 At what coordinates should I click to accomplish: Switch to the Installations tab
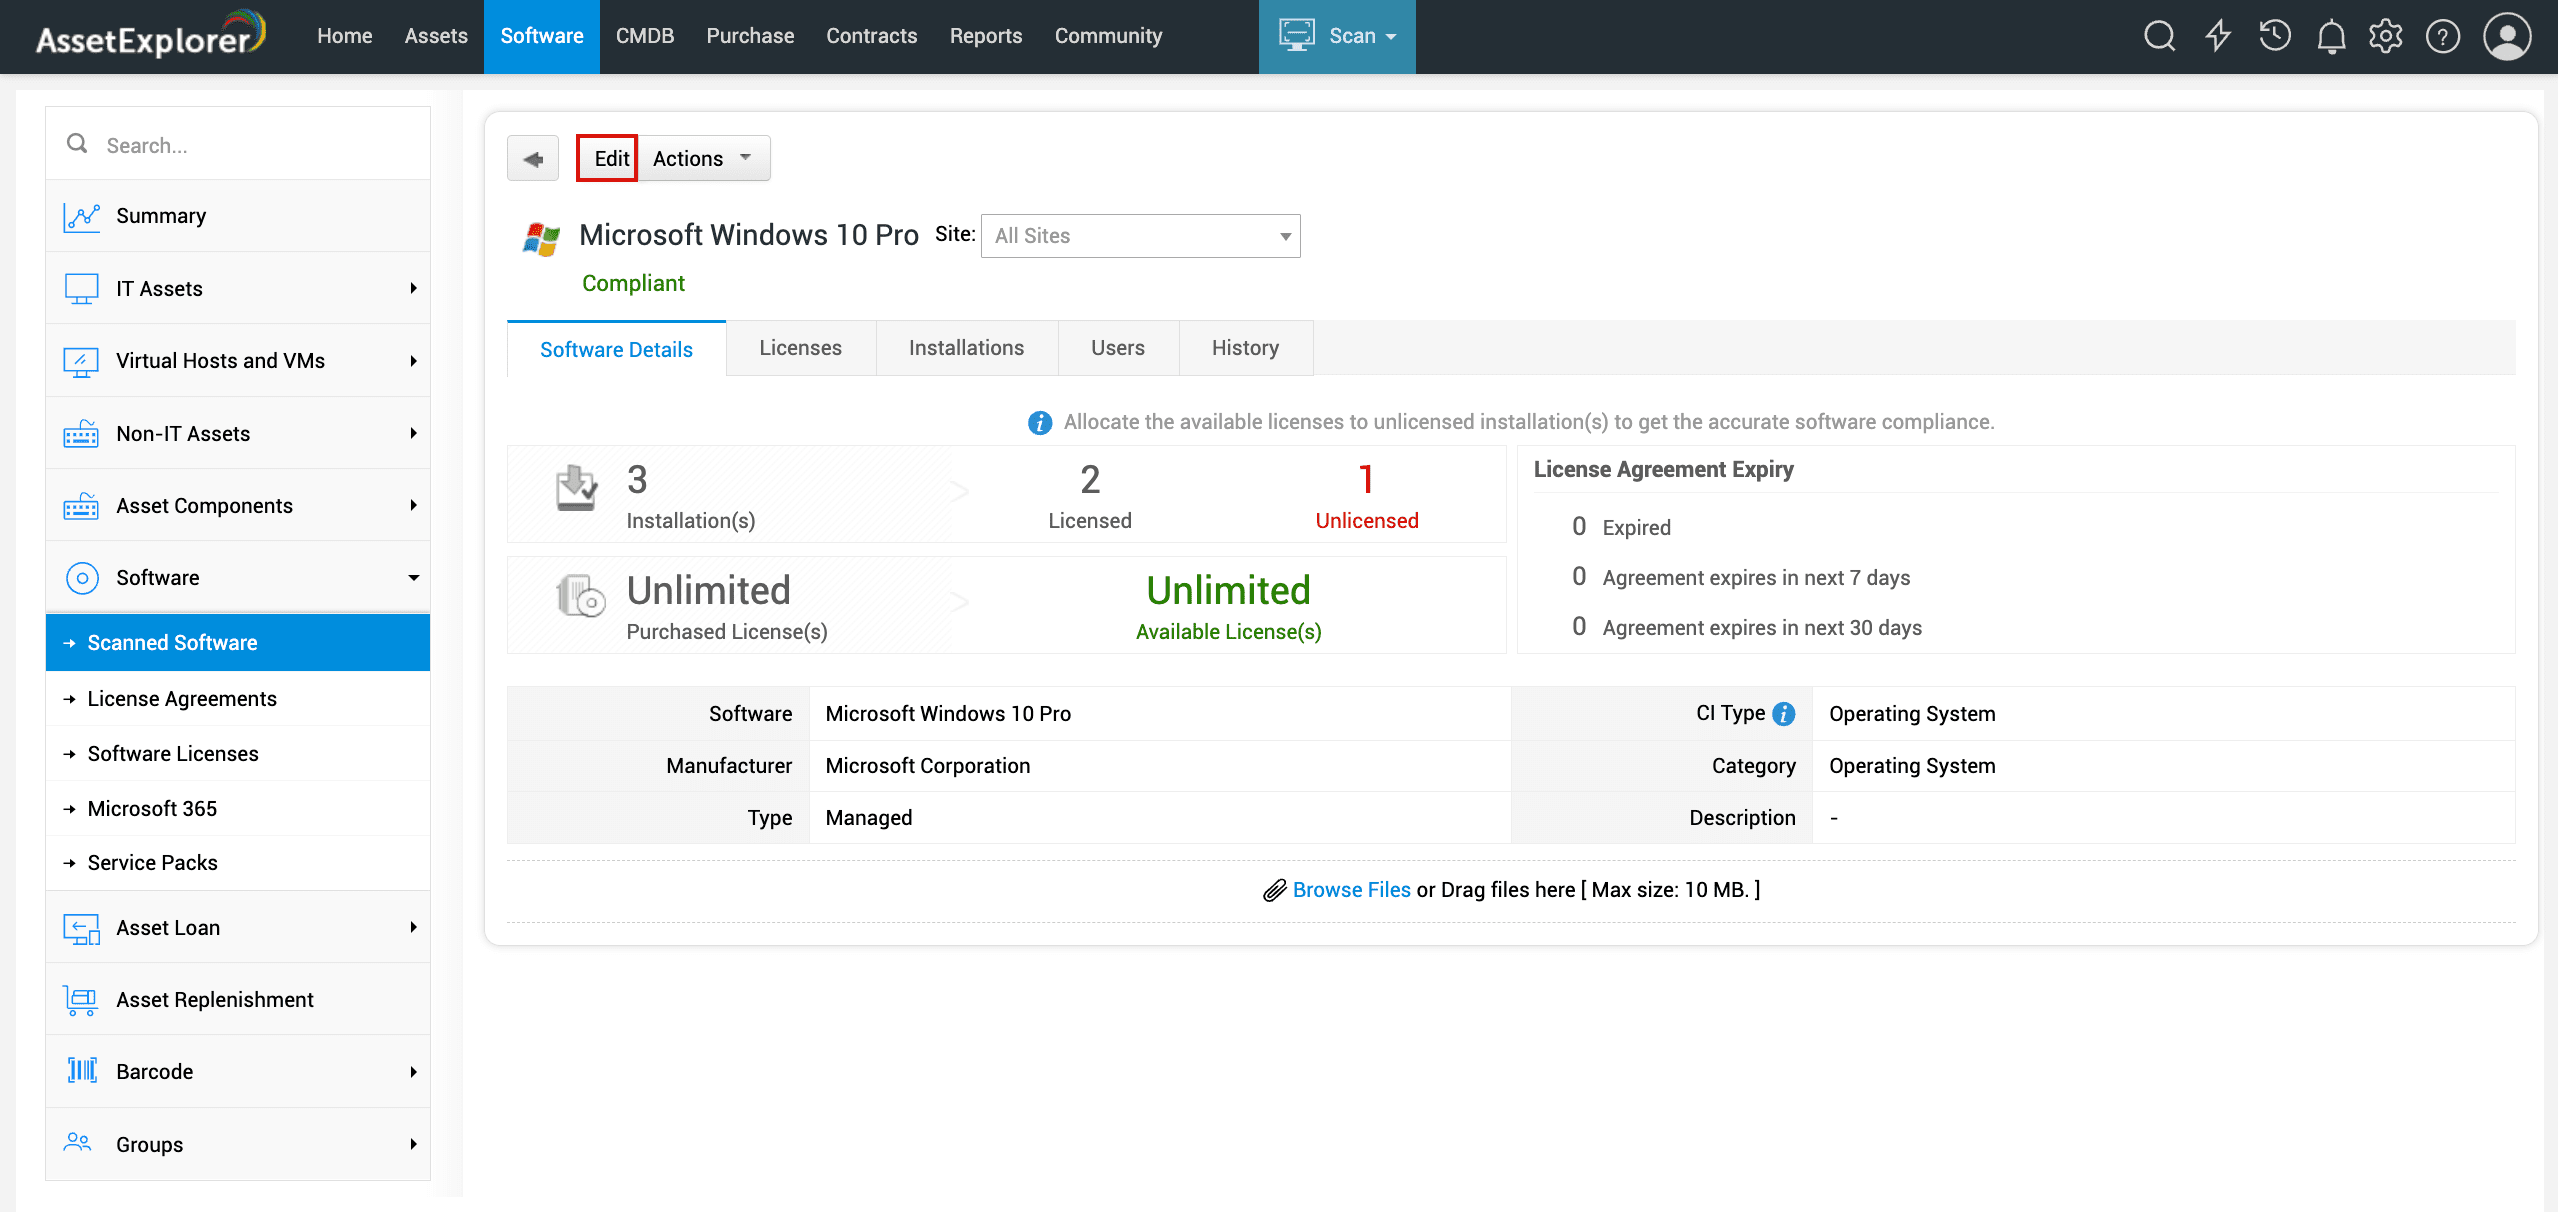[x=966, y=348]
